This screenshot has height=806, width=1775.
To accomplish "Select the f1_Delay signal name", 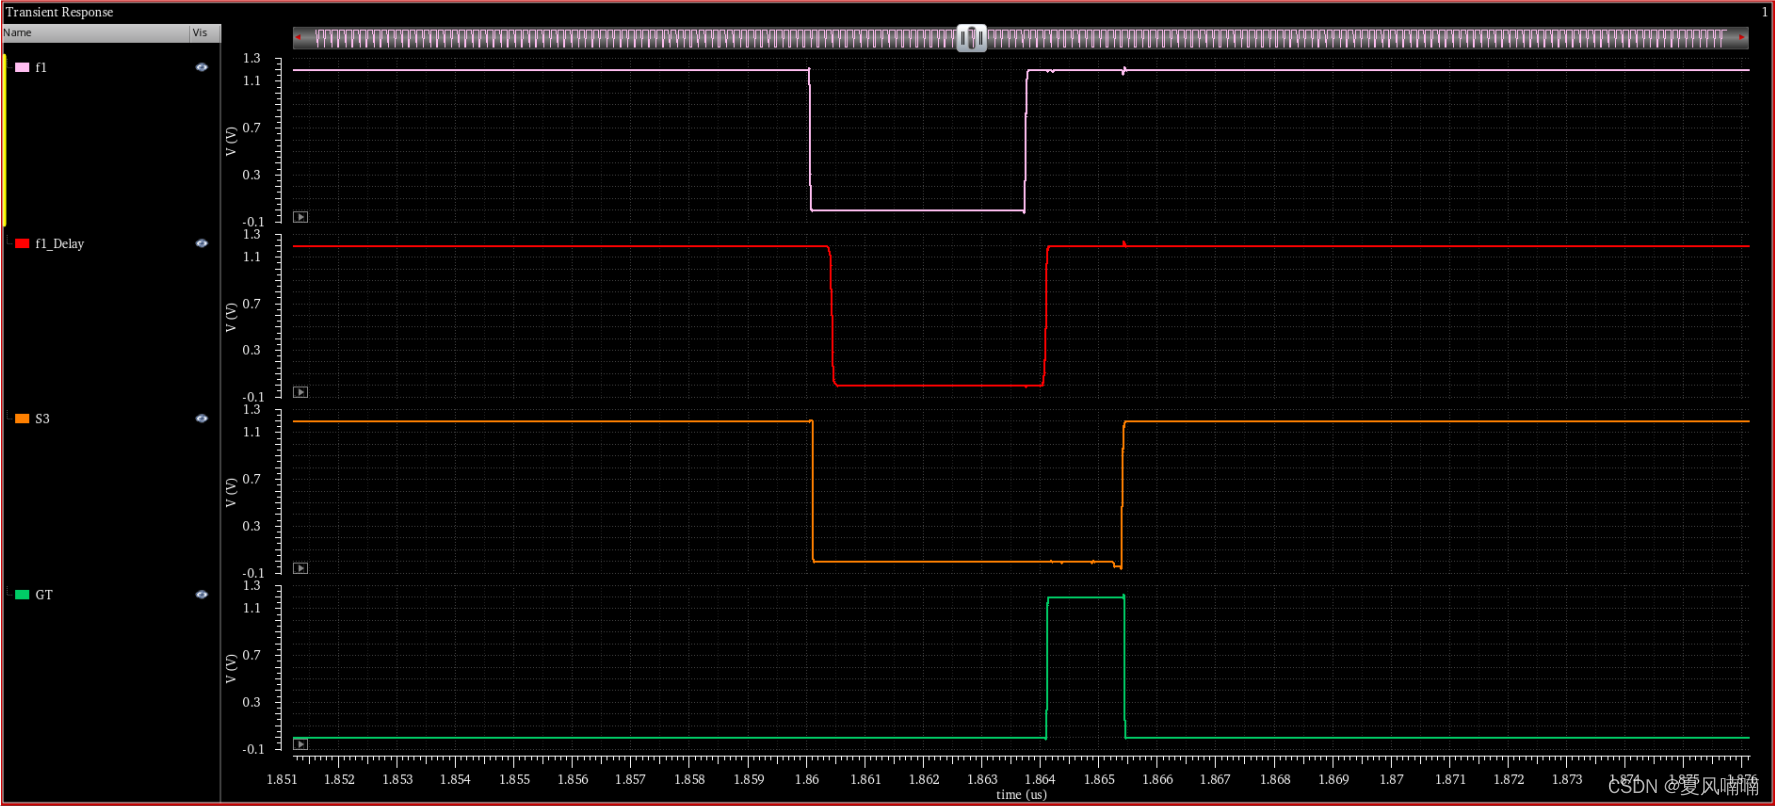I will click(x=60, y=243).
